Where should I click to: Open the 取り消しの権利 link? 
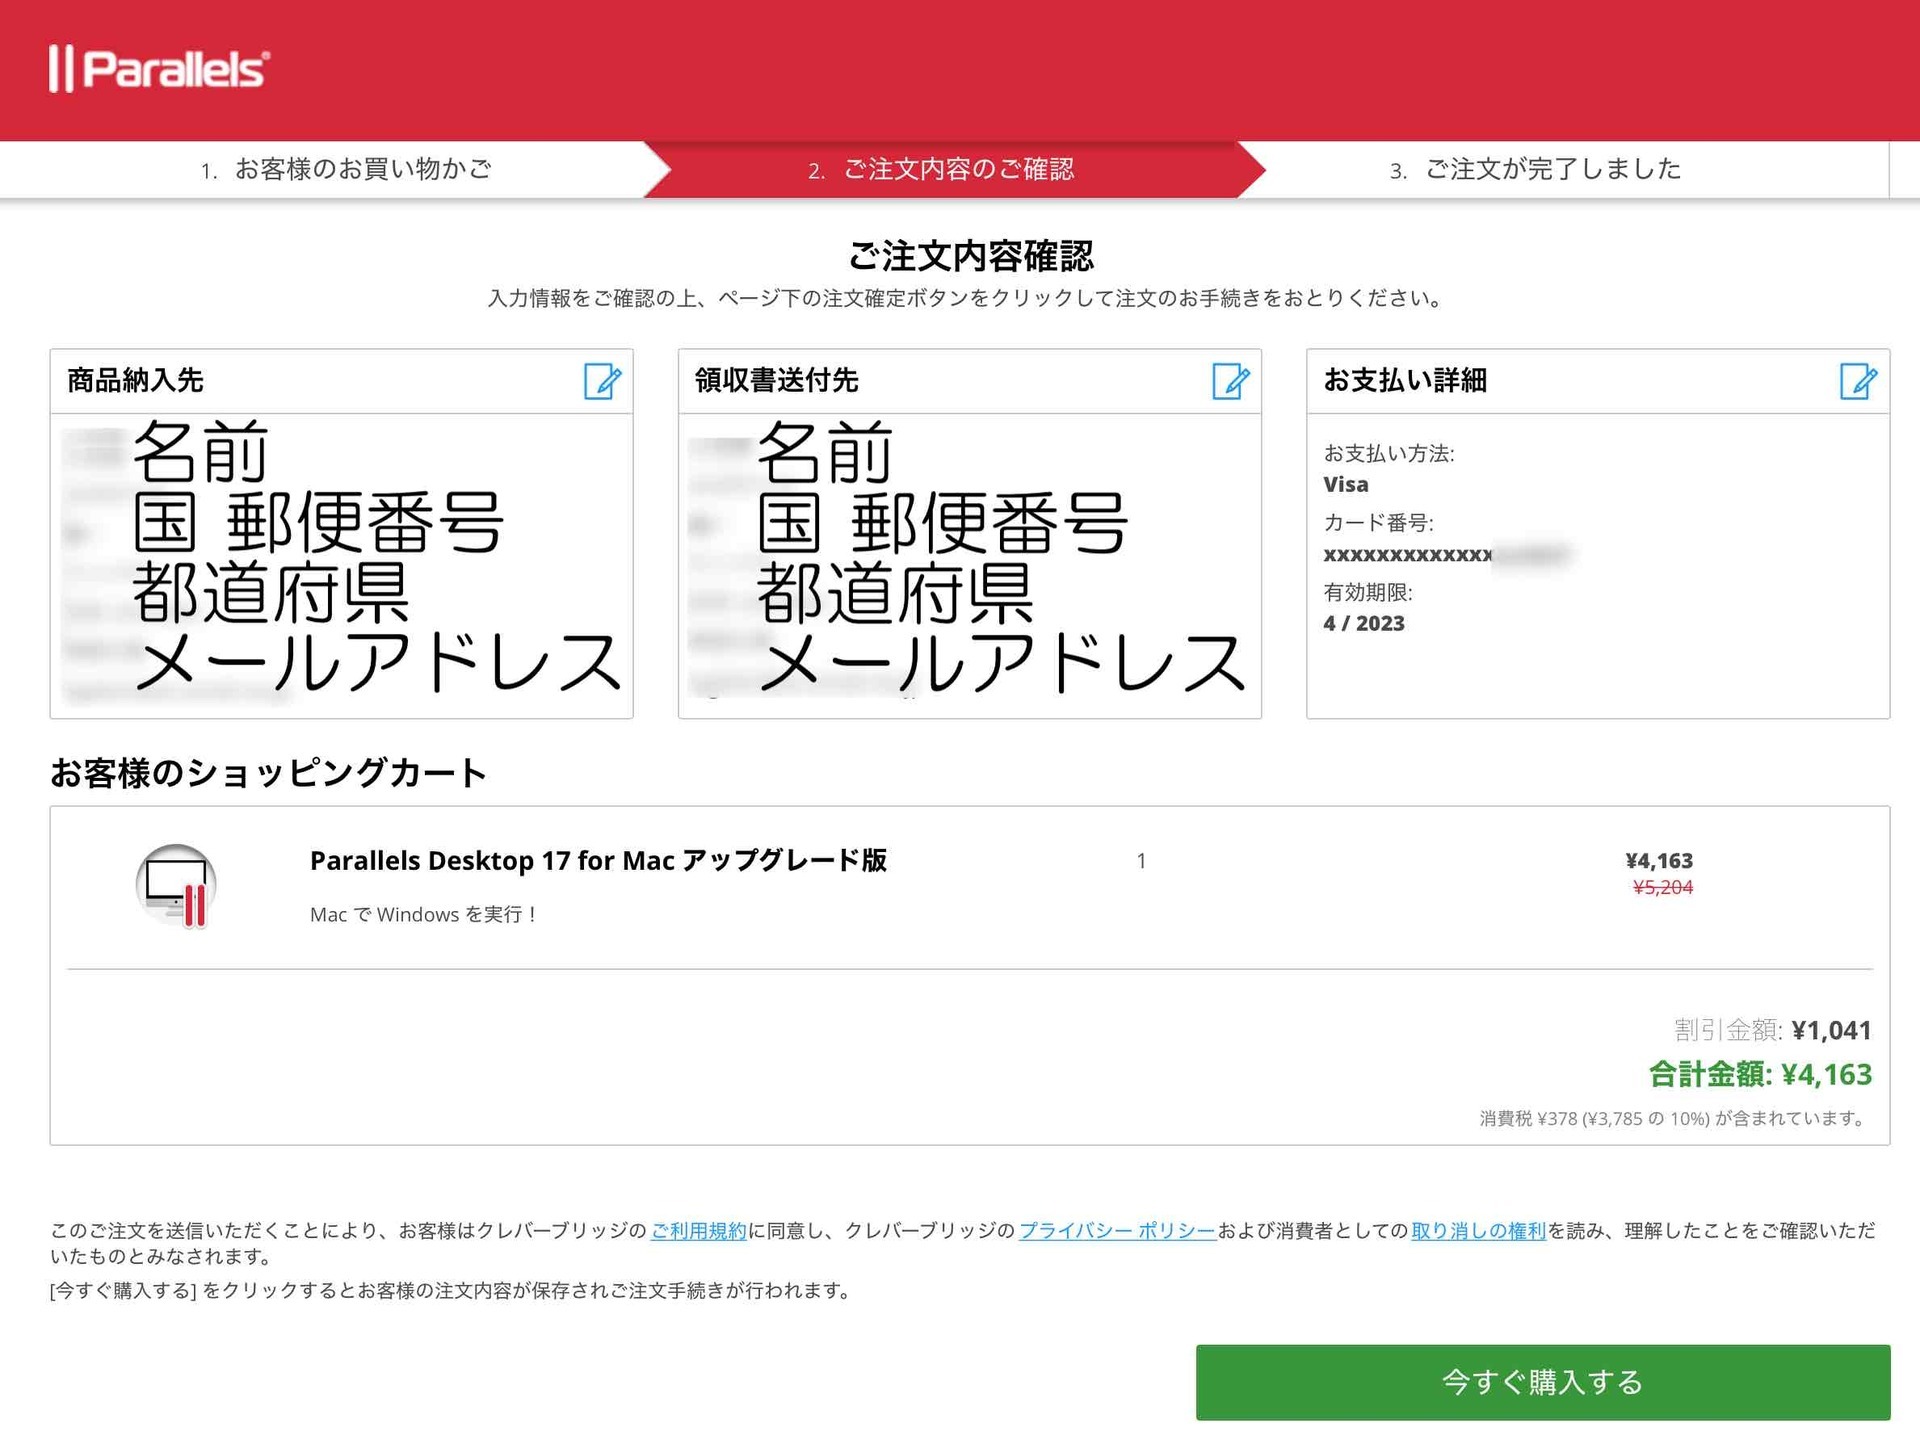[x=1478, y=1230]
